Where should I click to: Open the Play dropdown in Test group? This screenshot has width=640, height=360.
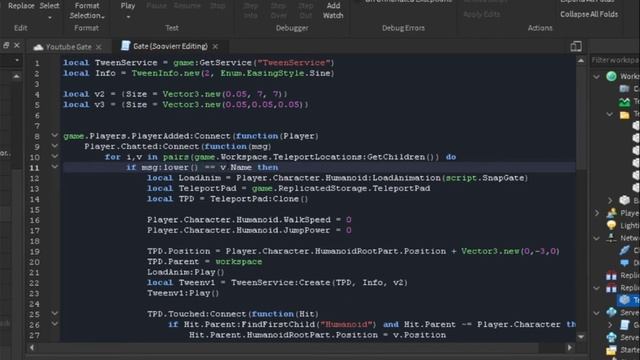[x=128, y=11]
